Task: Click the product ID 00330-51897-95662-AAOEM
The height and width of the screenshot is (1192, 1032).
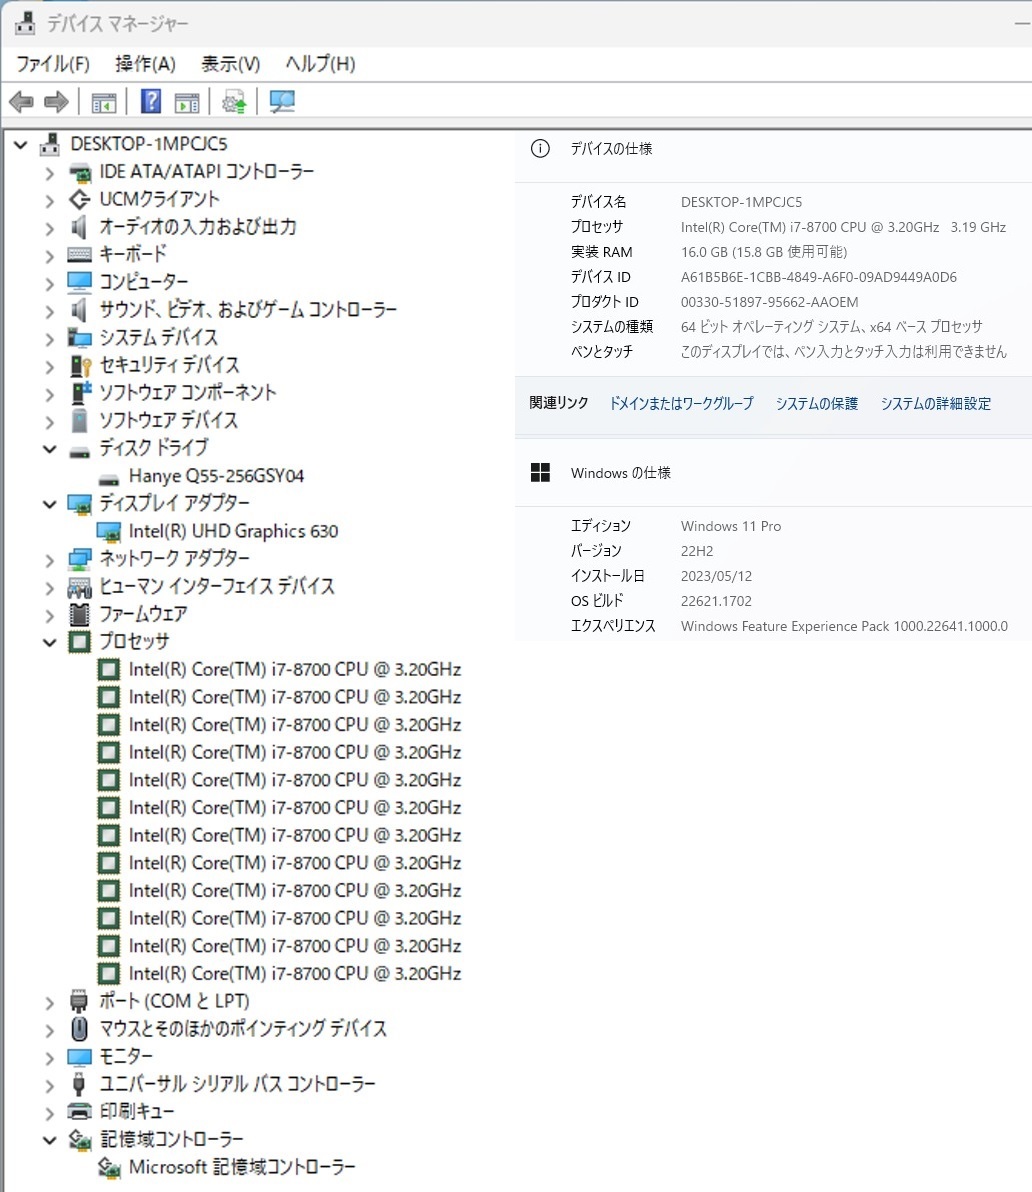Action: (769, 302)
